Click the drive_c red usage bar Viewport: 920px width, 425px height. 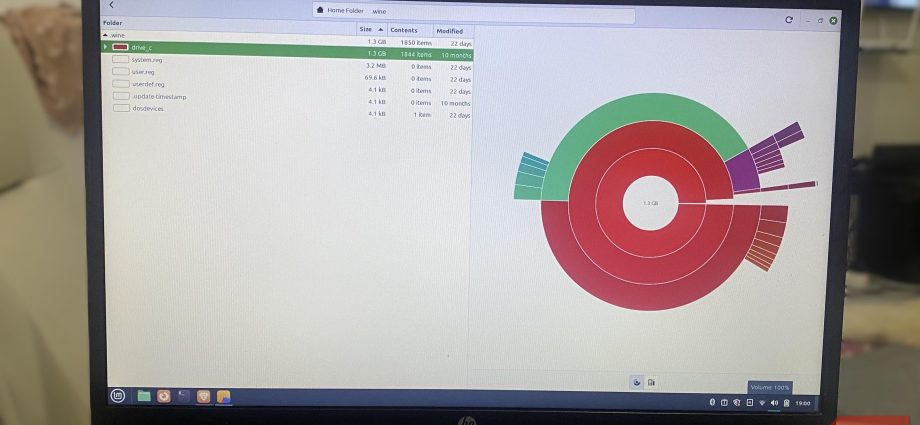point(120,47)
